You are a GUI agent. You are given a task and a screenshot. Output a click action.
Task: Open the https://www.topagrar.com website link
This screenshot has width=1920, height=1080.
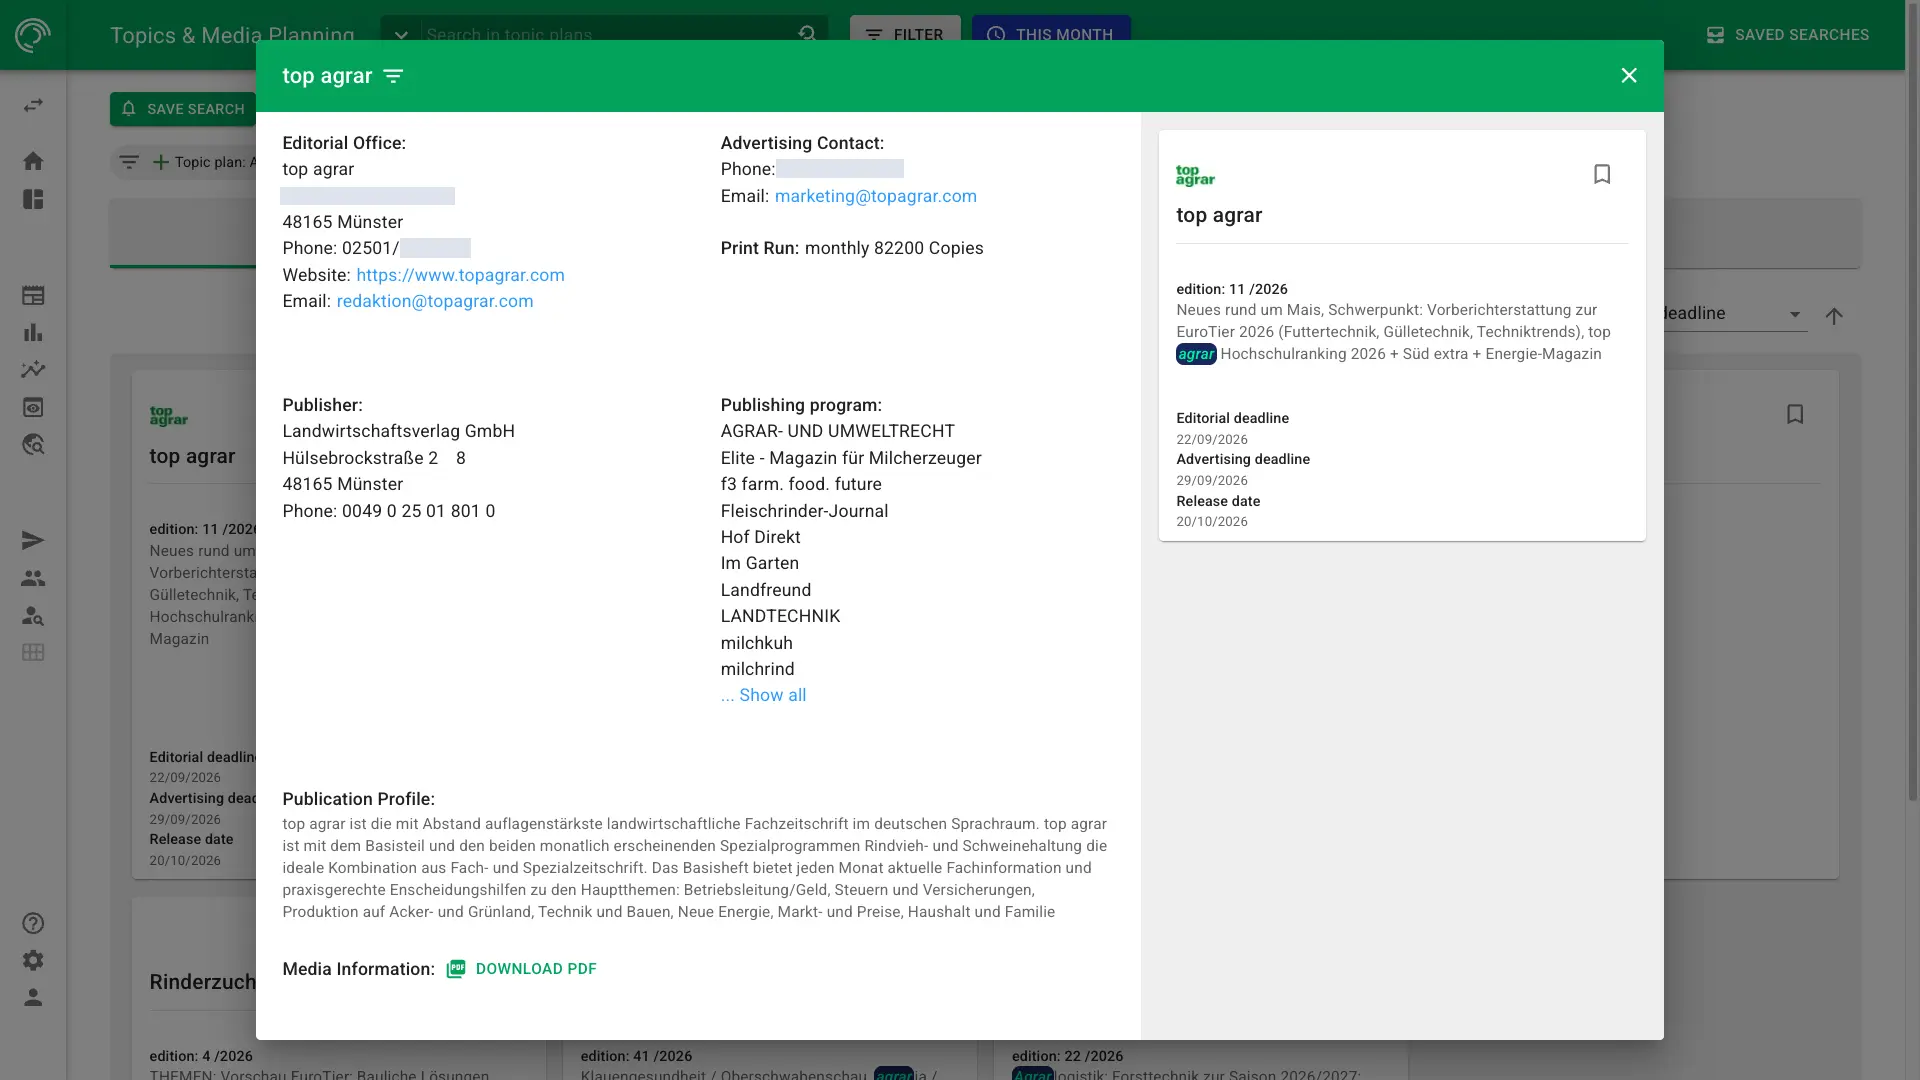pos(460,275)
